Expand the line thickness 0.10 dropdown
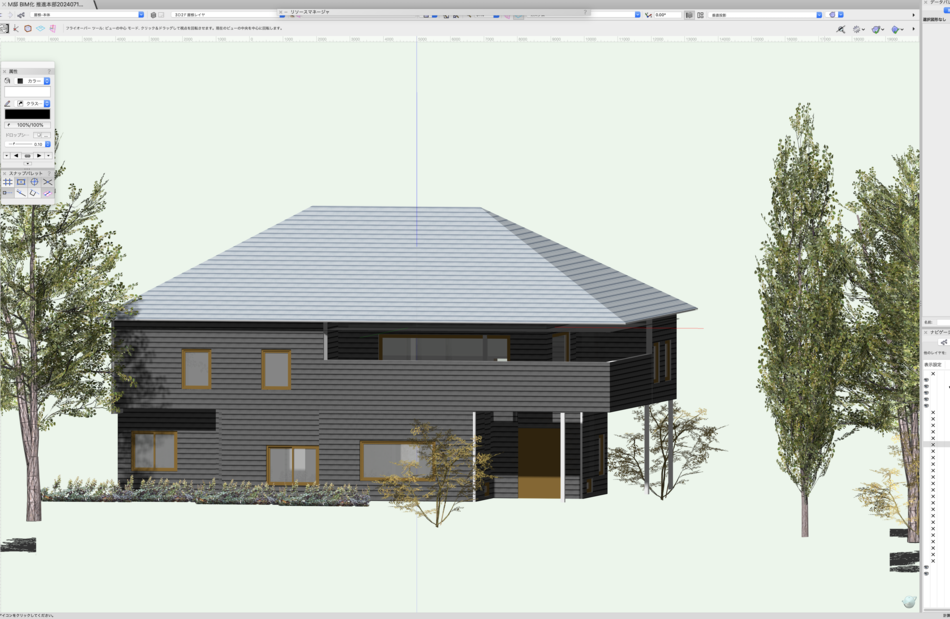This screenshot has width=950, height=619. [x=47, y=144]
